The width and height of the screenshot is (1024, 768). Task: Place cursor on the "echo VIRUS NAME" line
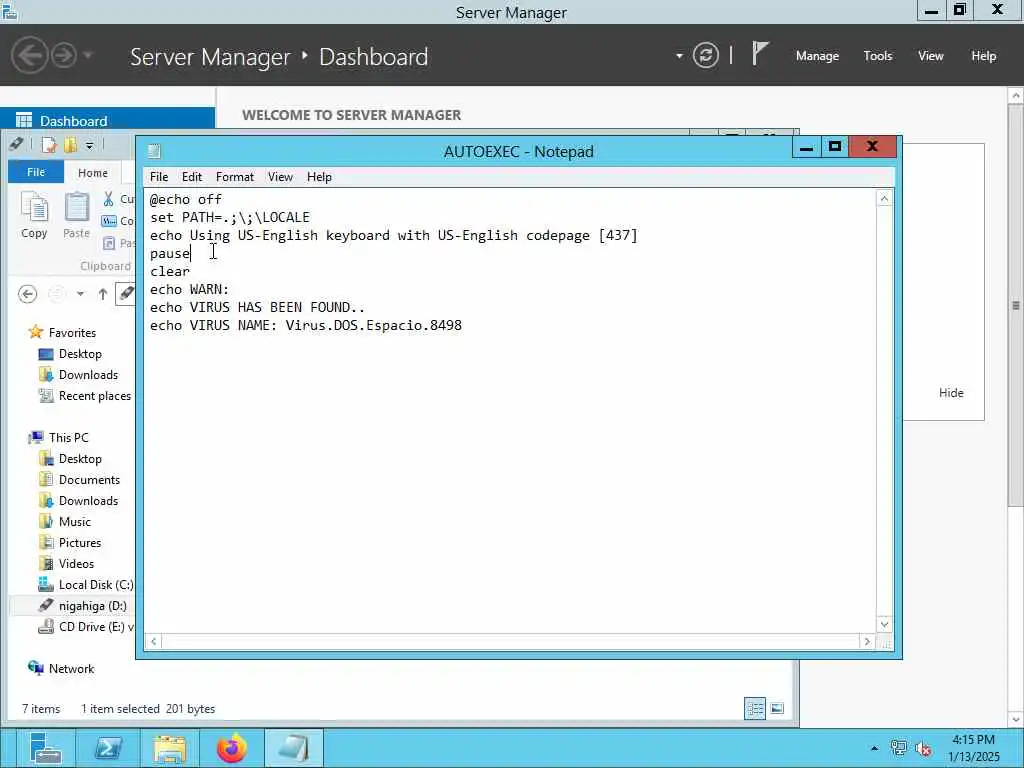tap(306, 325)
